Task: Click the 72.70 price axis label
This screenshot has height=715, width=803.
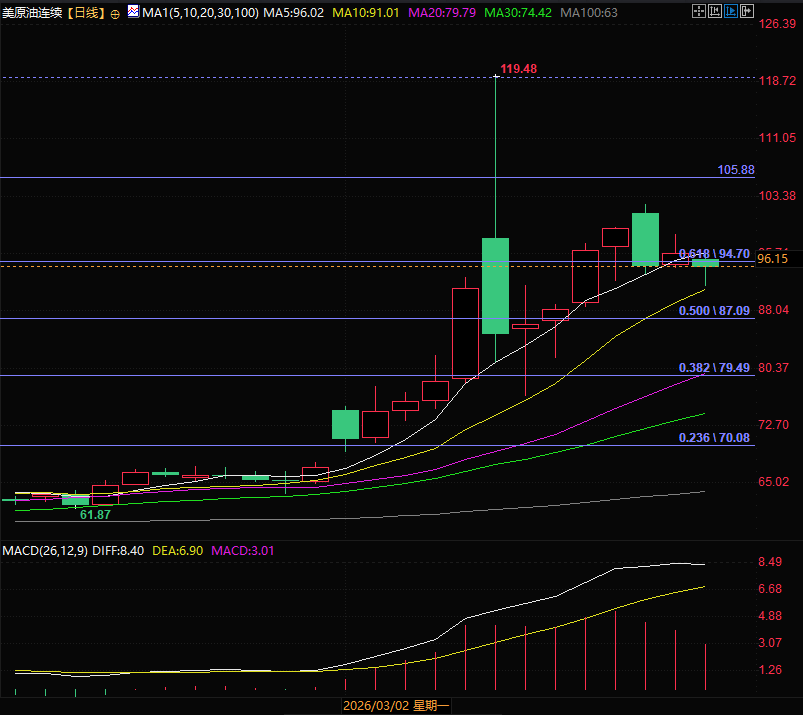Action: coord(773,425)
